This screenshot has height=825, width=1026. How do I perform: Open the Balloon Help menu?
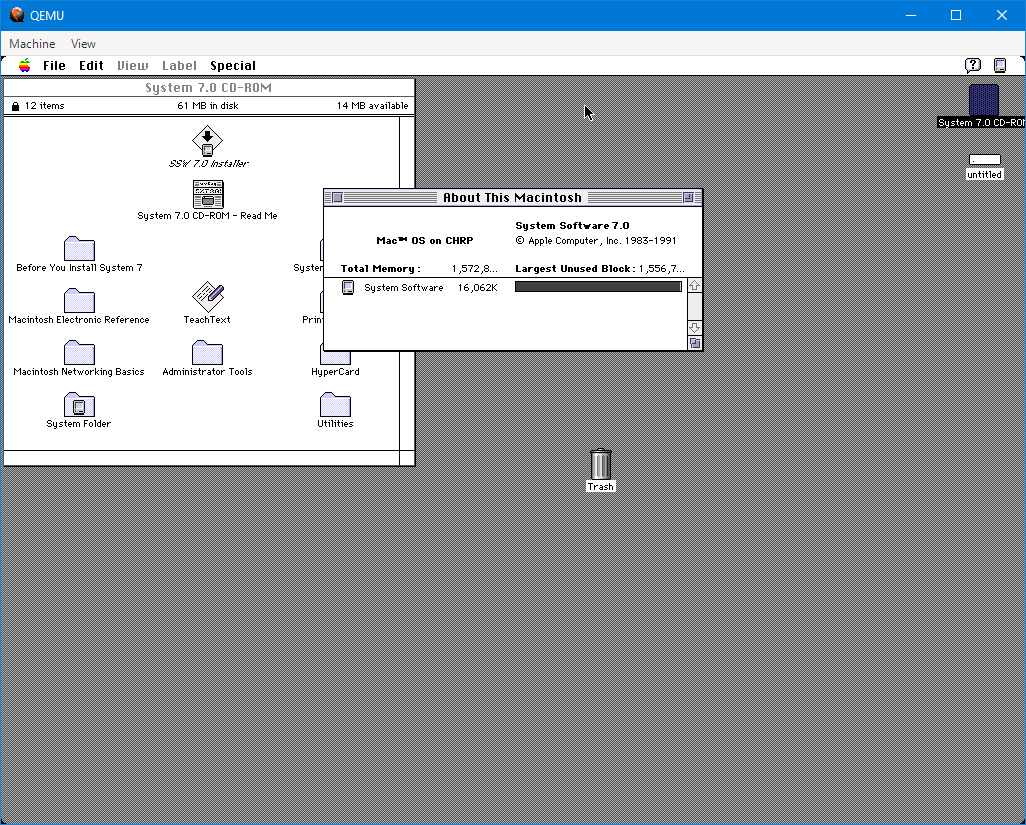(972, 66)
